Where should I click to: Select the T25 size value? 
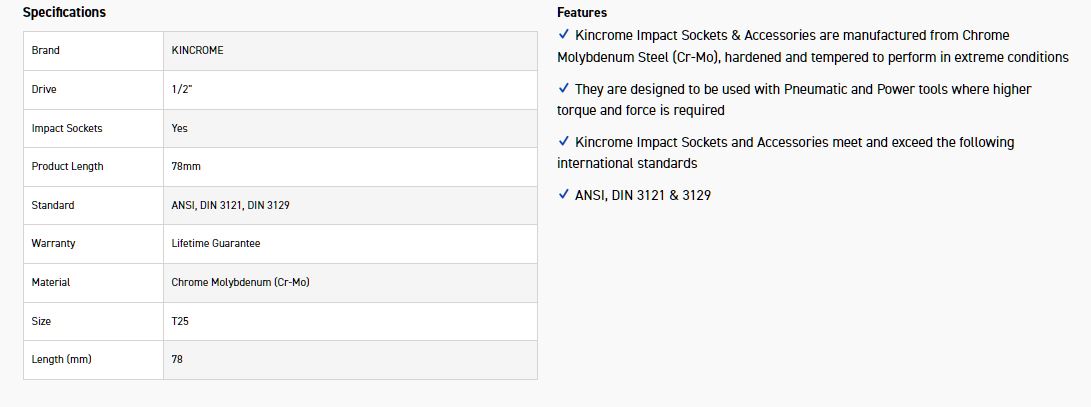pos(181,322)
